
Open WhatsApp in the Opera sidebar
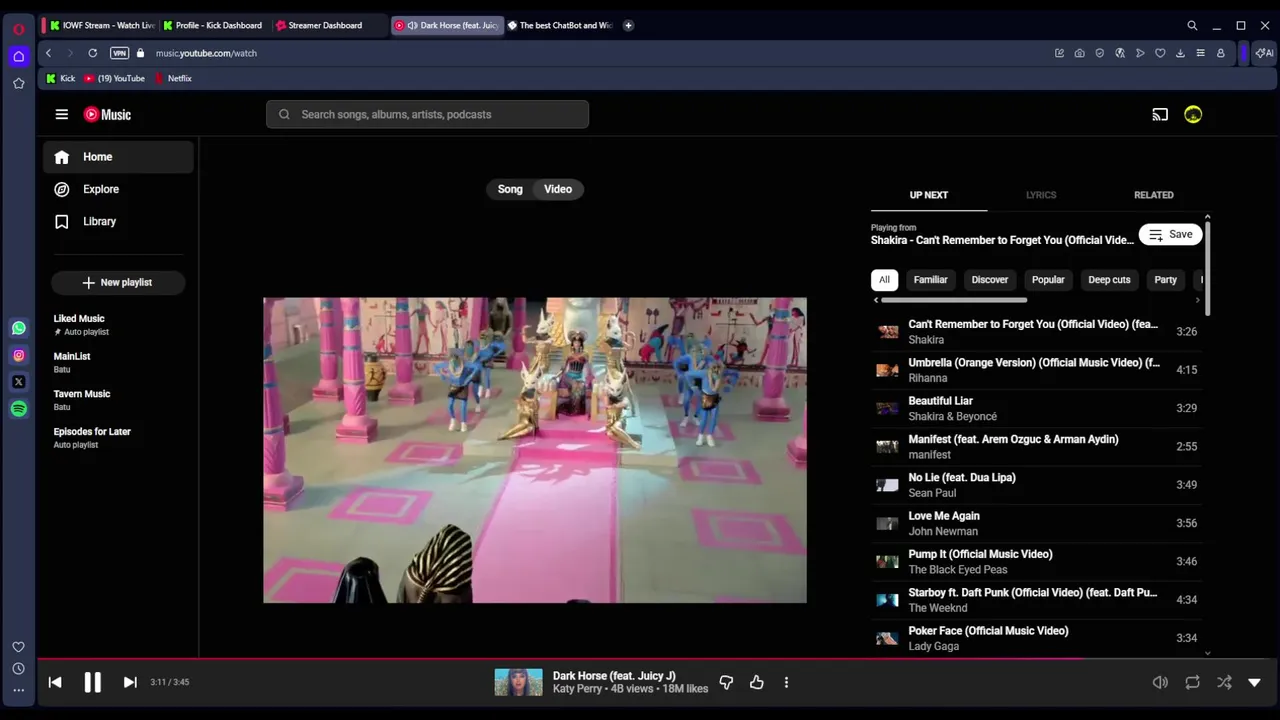coord(19,328)
